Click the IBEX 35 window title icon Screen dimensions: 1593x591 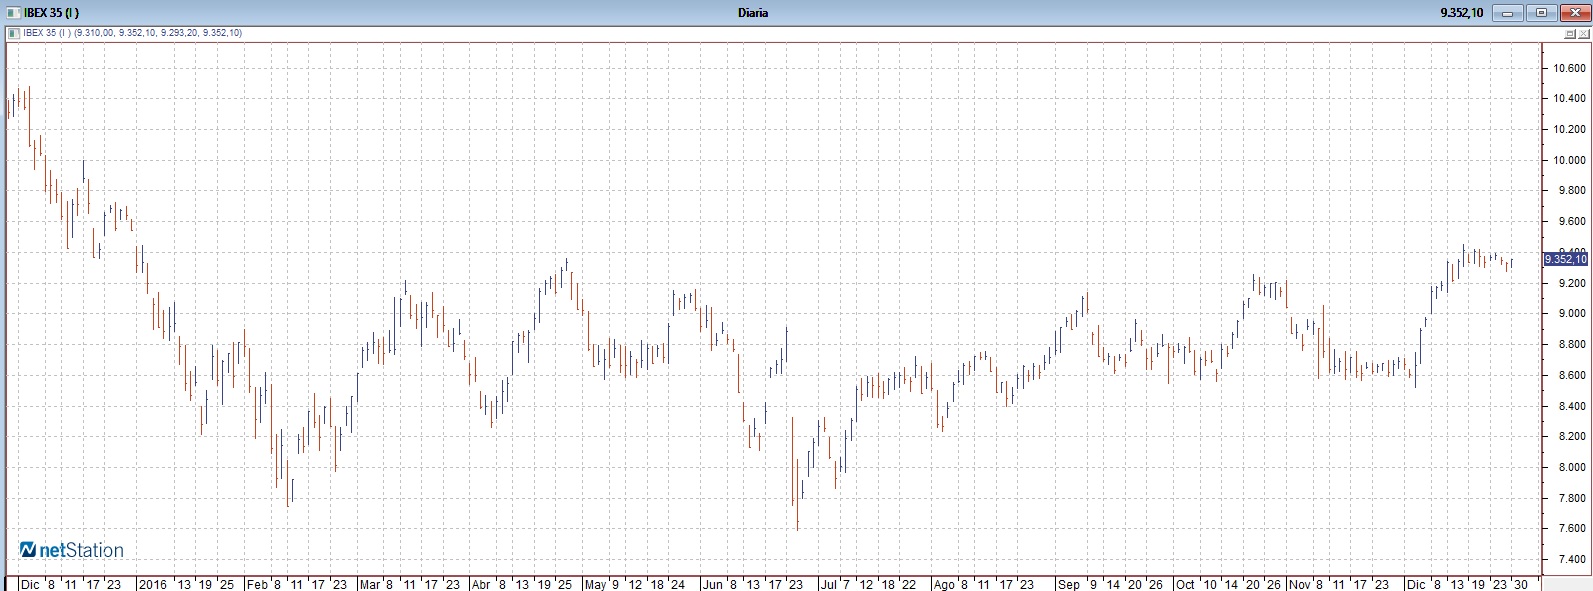(12, 12)
